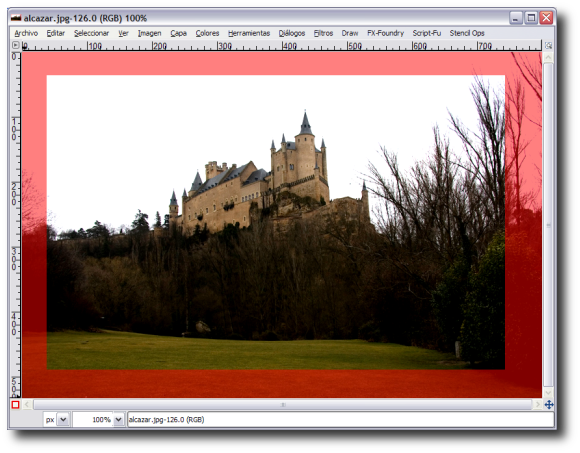Open the FX-Foundry menu

click(x=385, y=33)
